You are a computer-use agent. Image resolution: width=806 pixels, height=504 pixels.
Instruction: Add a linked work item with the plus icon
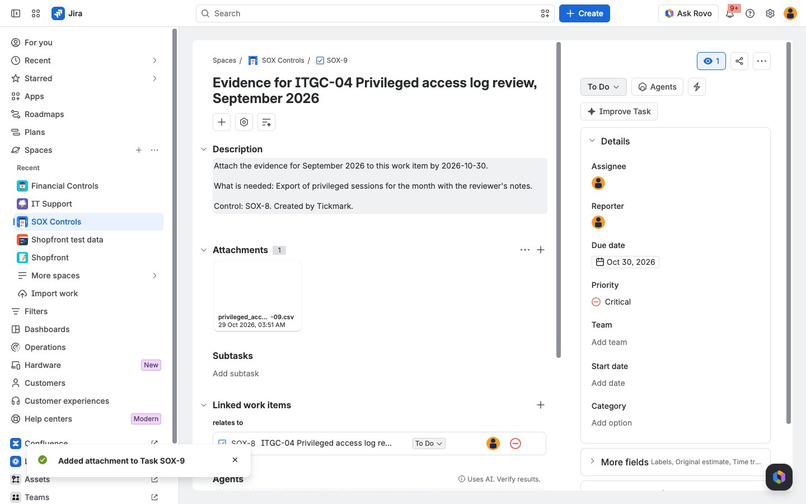pyautogui.click(x=540, y=405)
